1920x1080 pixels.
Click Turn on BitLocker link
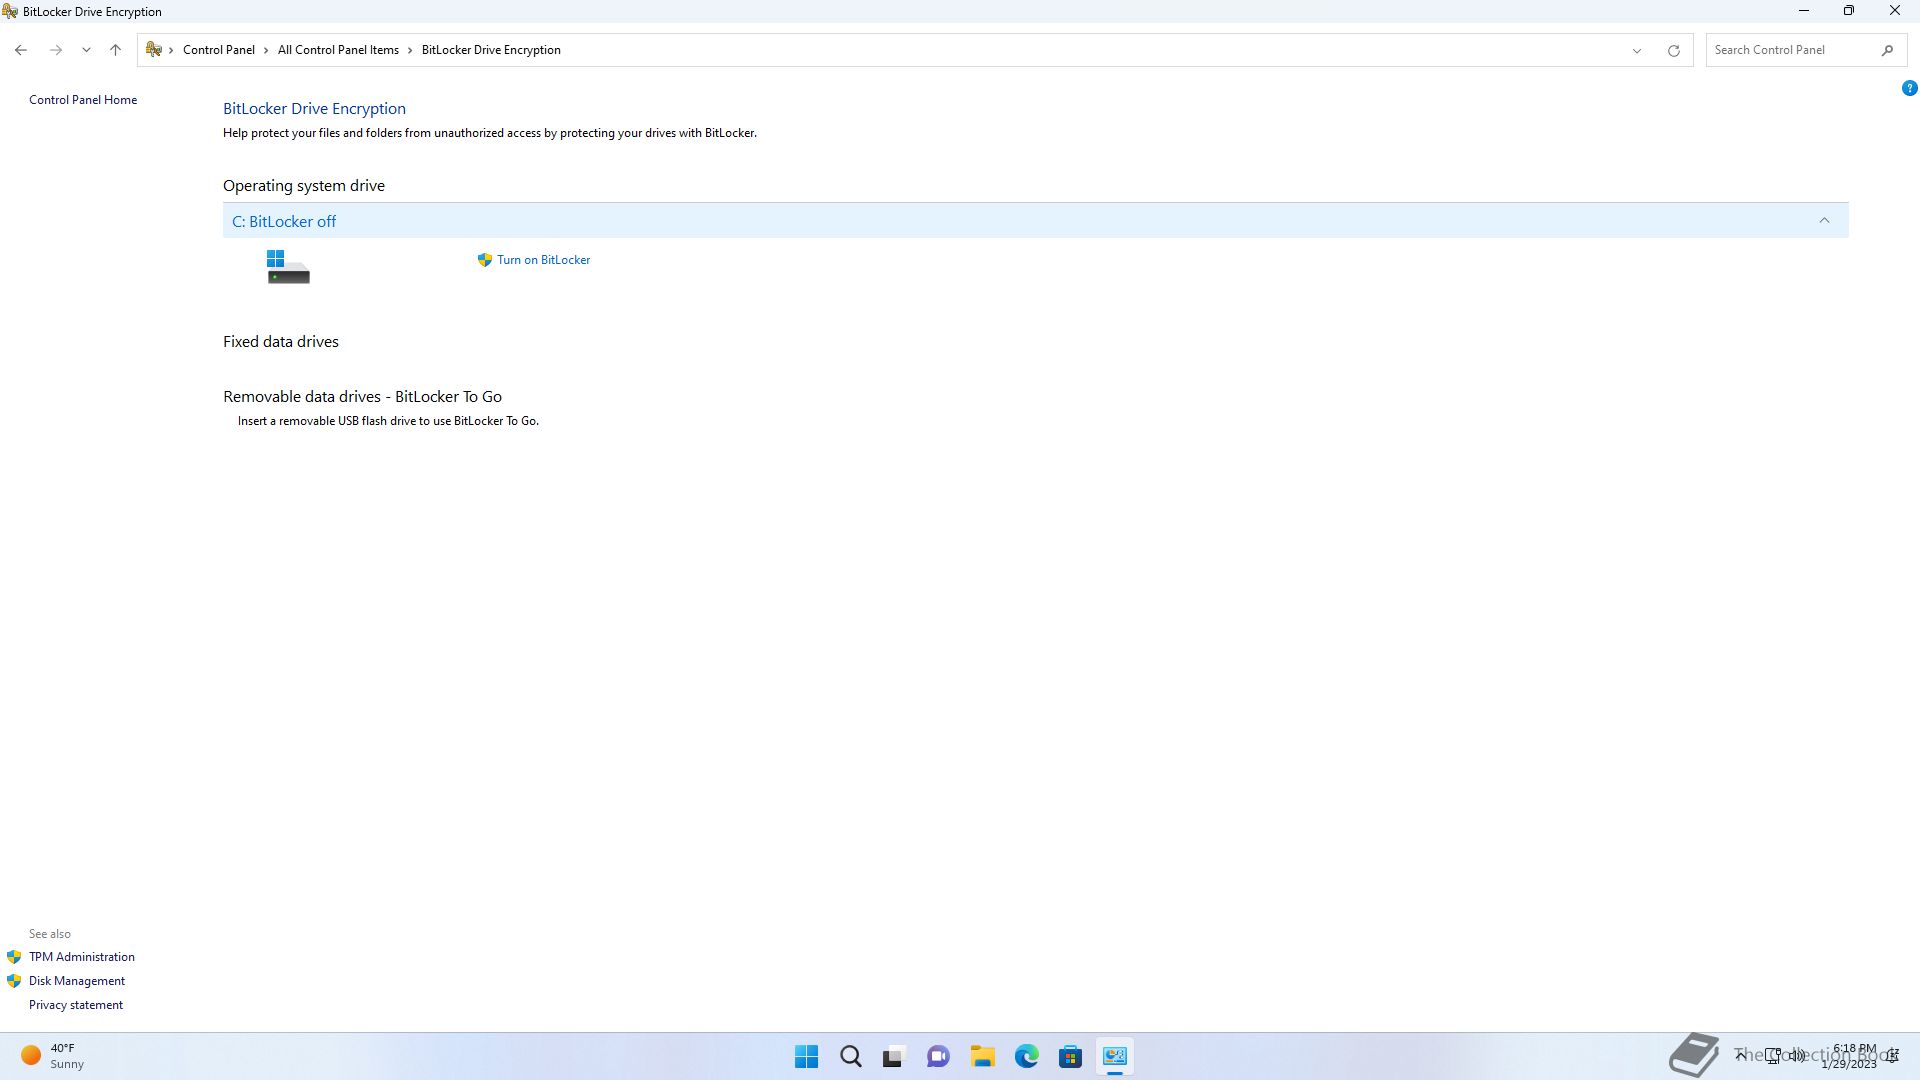[x=544, y=260]
